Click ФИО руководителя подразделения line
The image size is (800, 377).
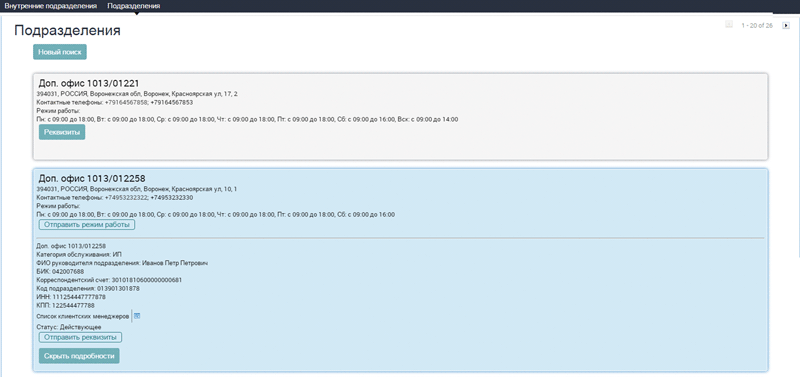(x=122, y=263)
